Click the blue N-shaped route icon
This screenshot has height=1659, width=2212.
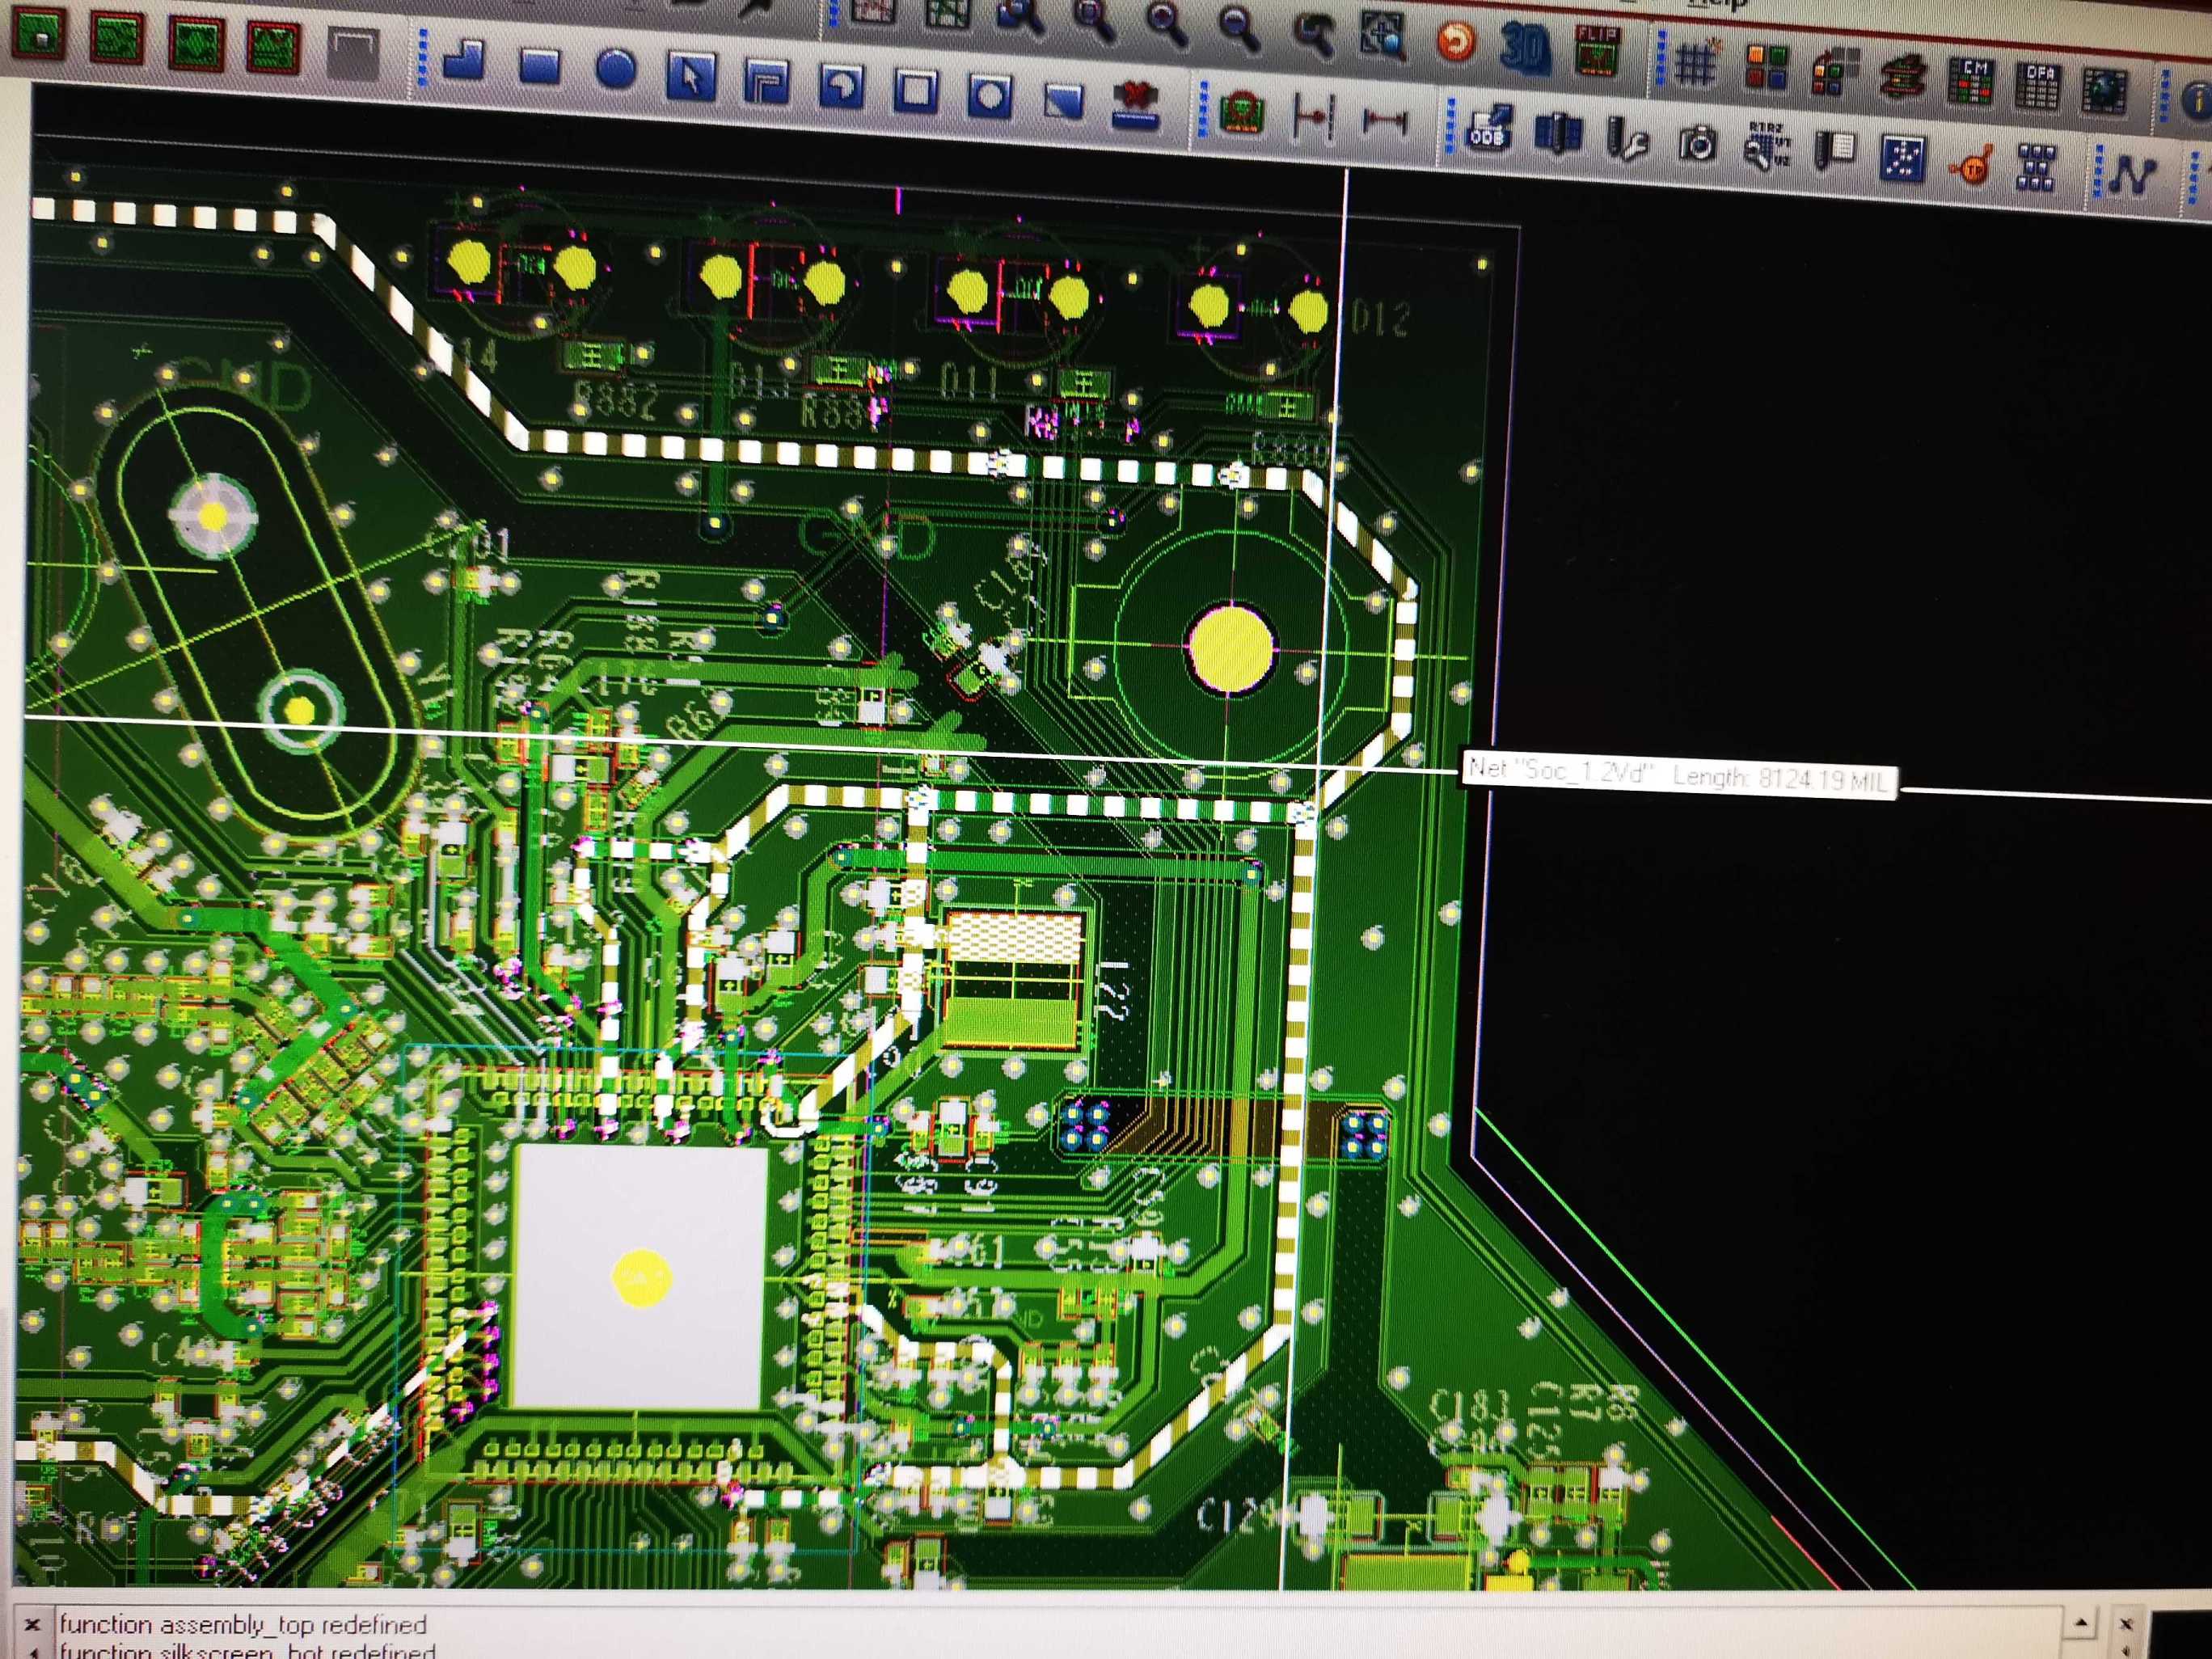click(2130, 176)
